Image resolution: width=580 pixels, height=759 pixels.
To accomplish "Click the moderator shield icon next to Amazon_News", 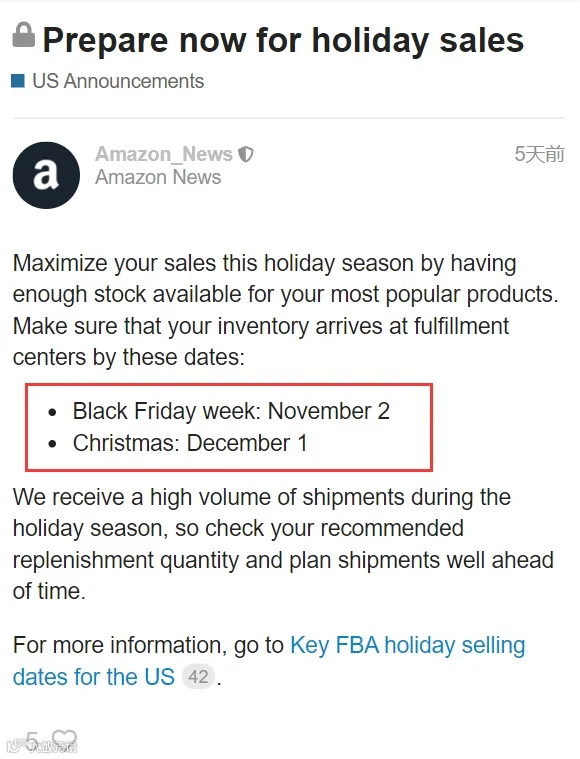I will tap(246, 154).
